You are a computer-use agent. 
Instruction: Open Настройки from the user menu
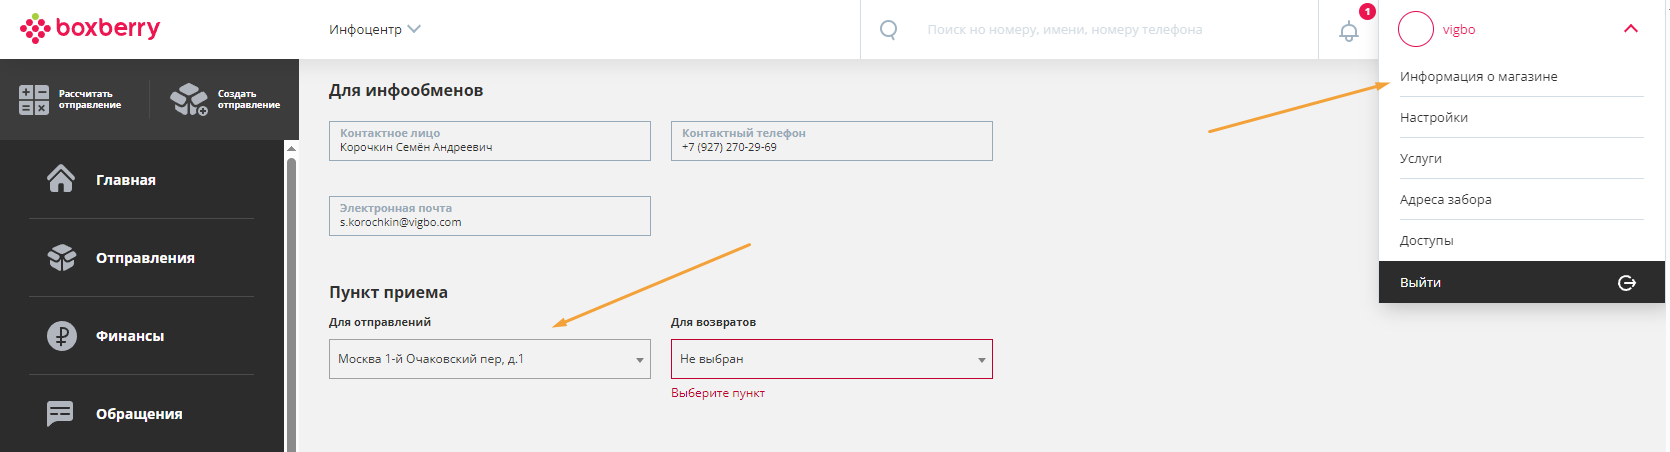[x=1434, y=117]
